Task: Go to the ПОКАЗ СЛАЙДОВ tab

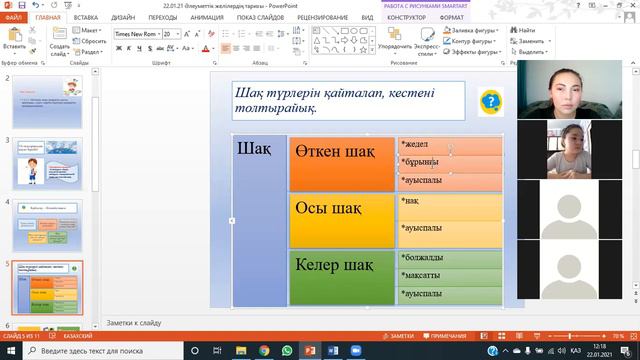Action: 260,18
